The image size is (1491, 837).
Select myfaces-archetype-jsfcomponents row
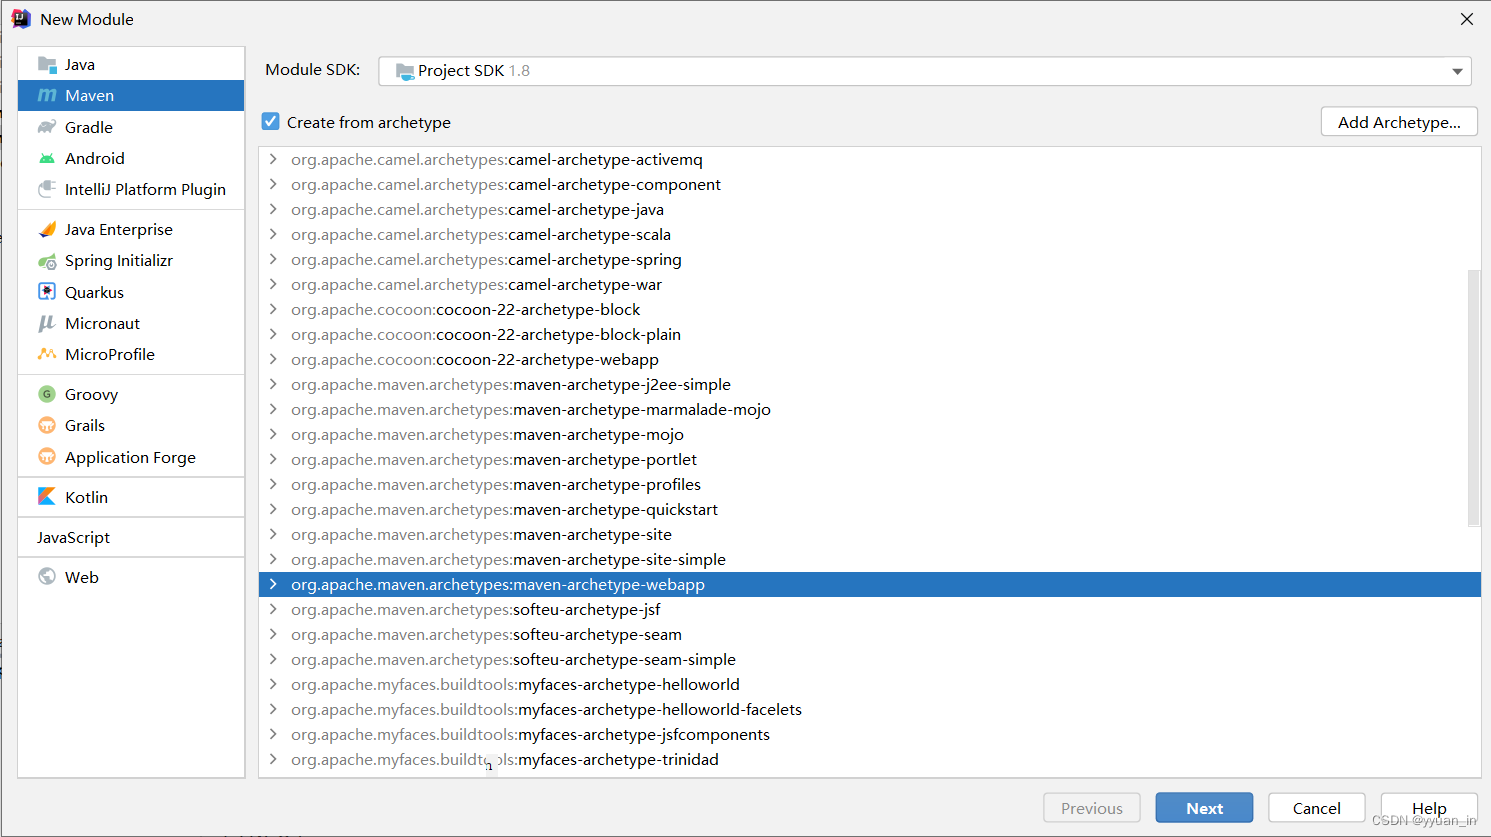(869, 734)
